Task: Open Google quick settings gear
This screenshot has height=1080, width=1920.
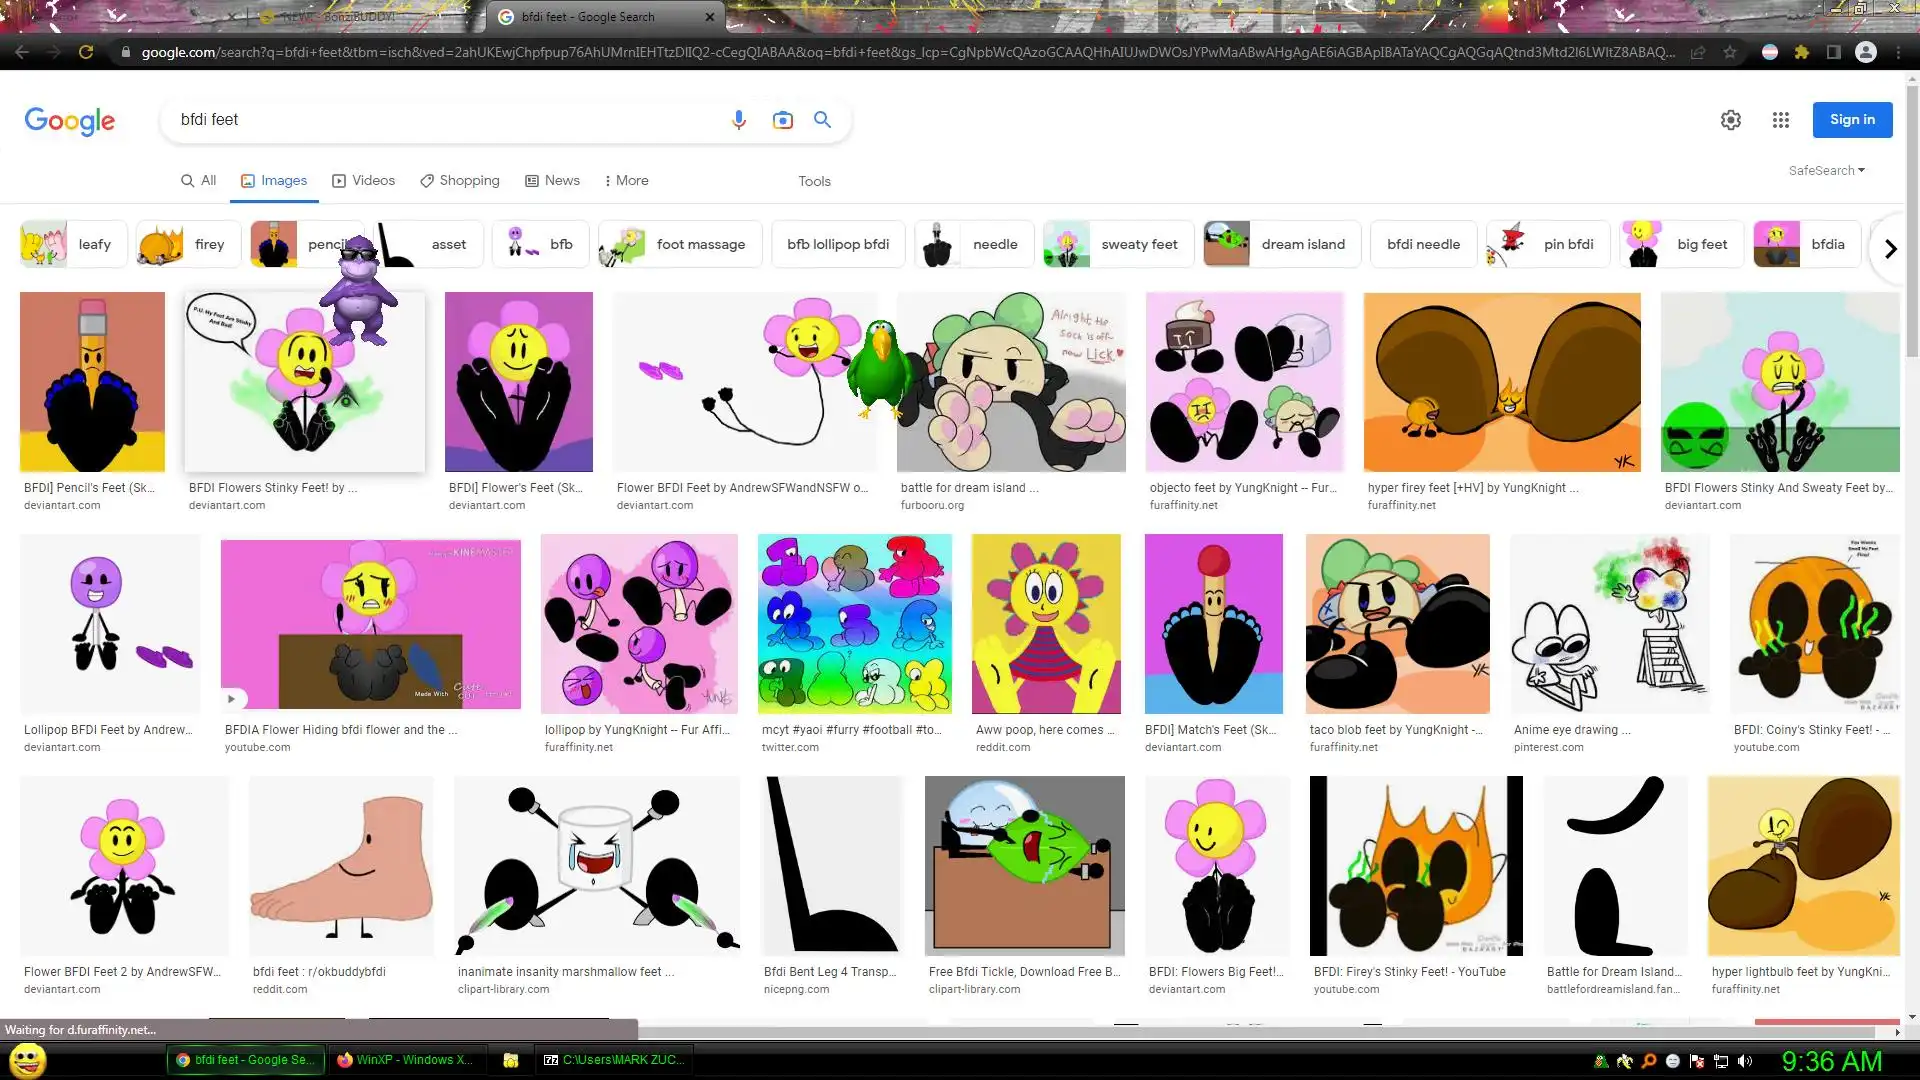Action: click(x=1730, y=120)
